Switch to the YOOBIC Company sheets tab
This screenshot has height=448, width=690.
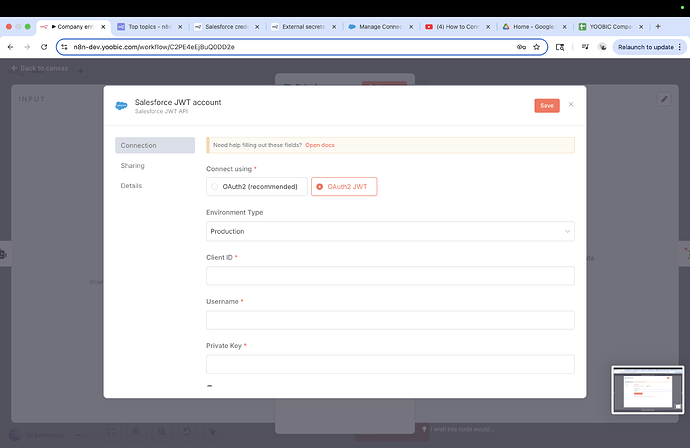pos(611,27)
